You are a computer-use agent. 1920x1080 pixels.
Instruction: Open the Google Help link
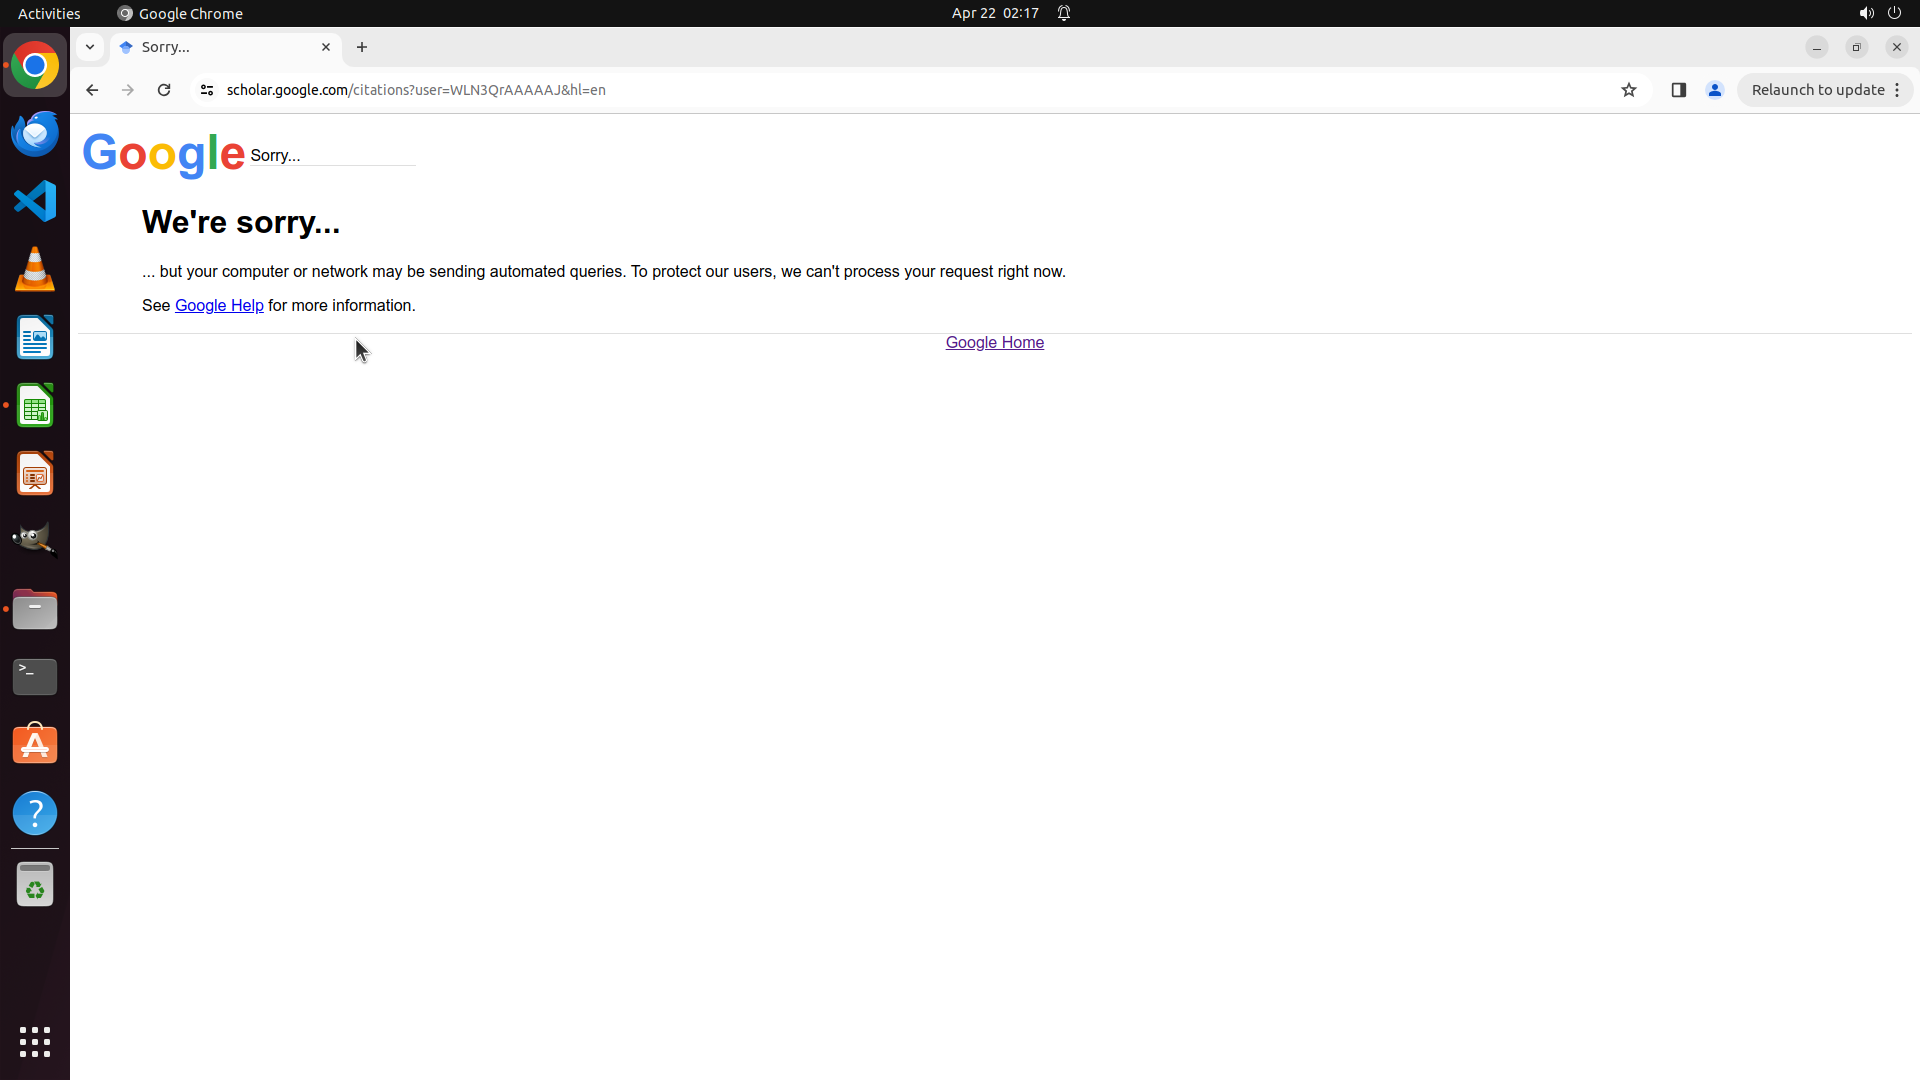(219, 306)
